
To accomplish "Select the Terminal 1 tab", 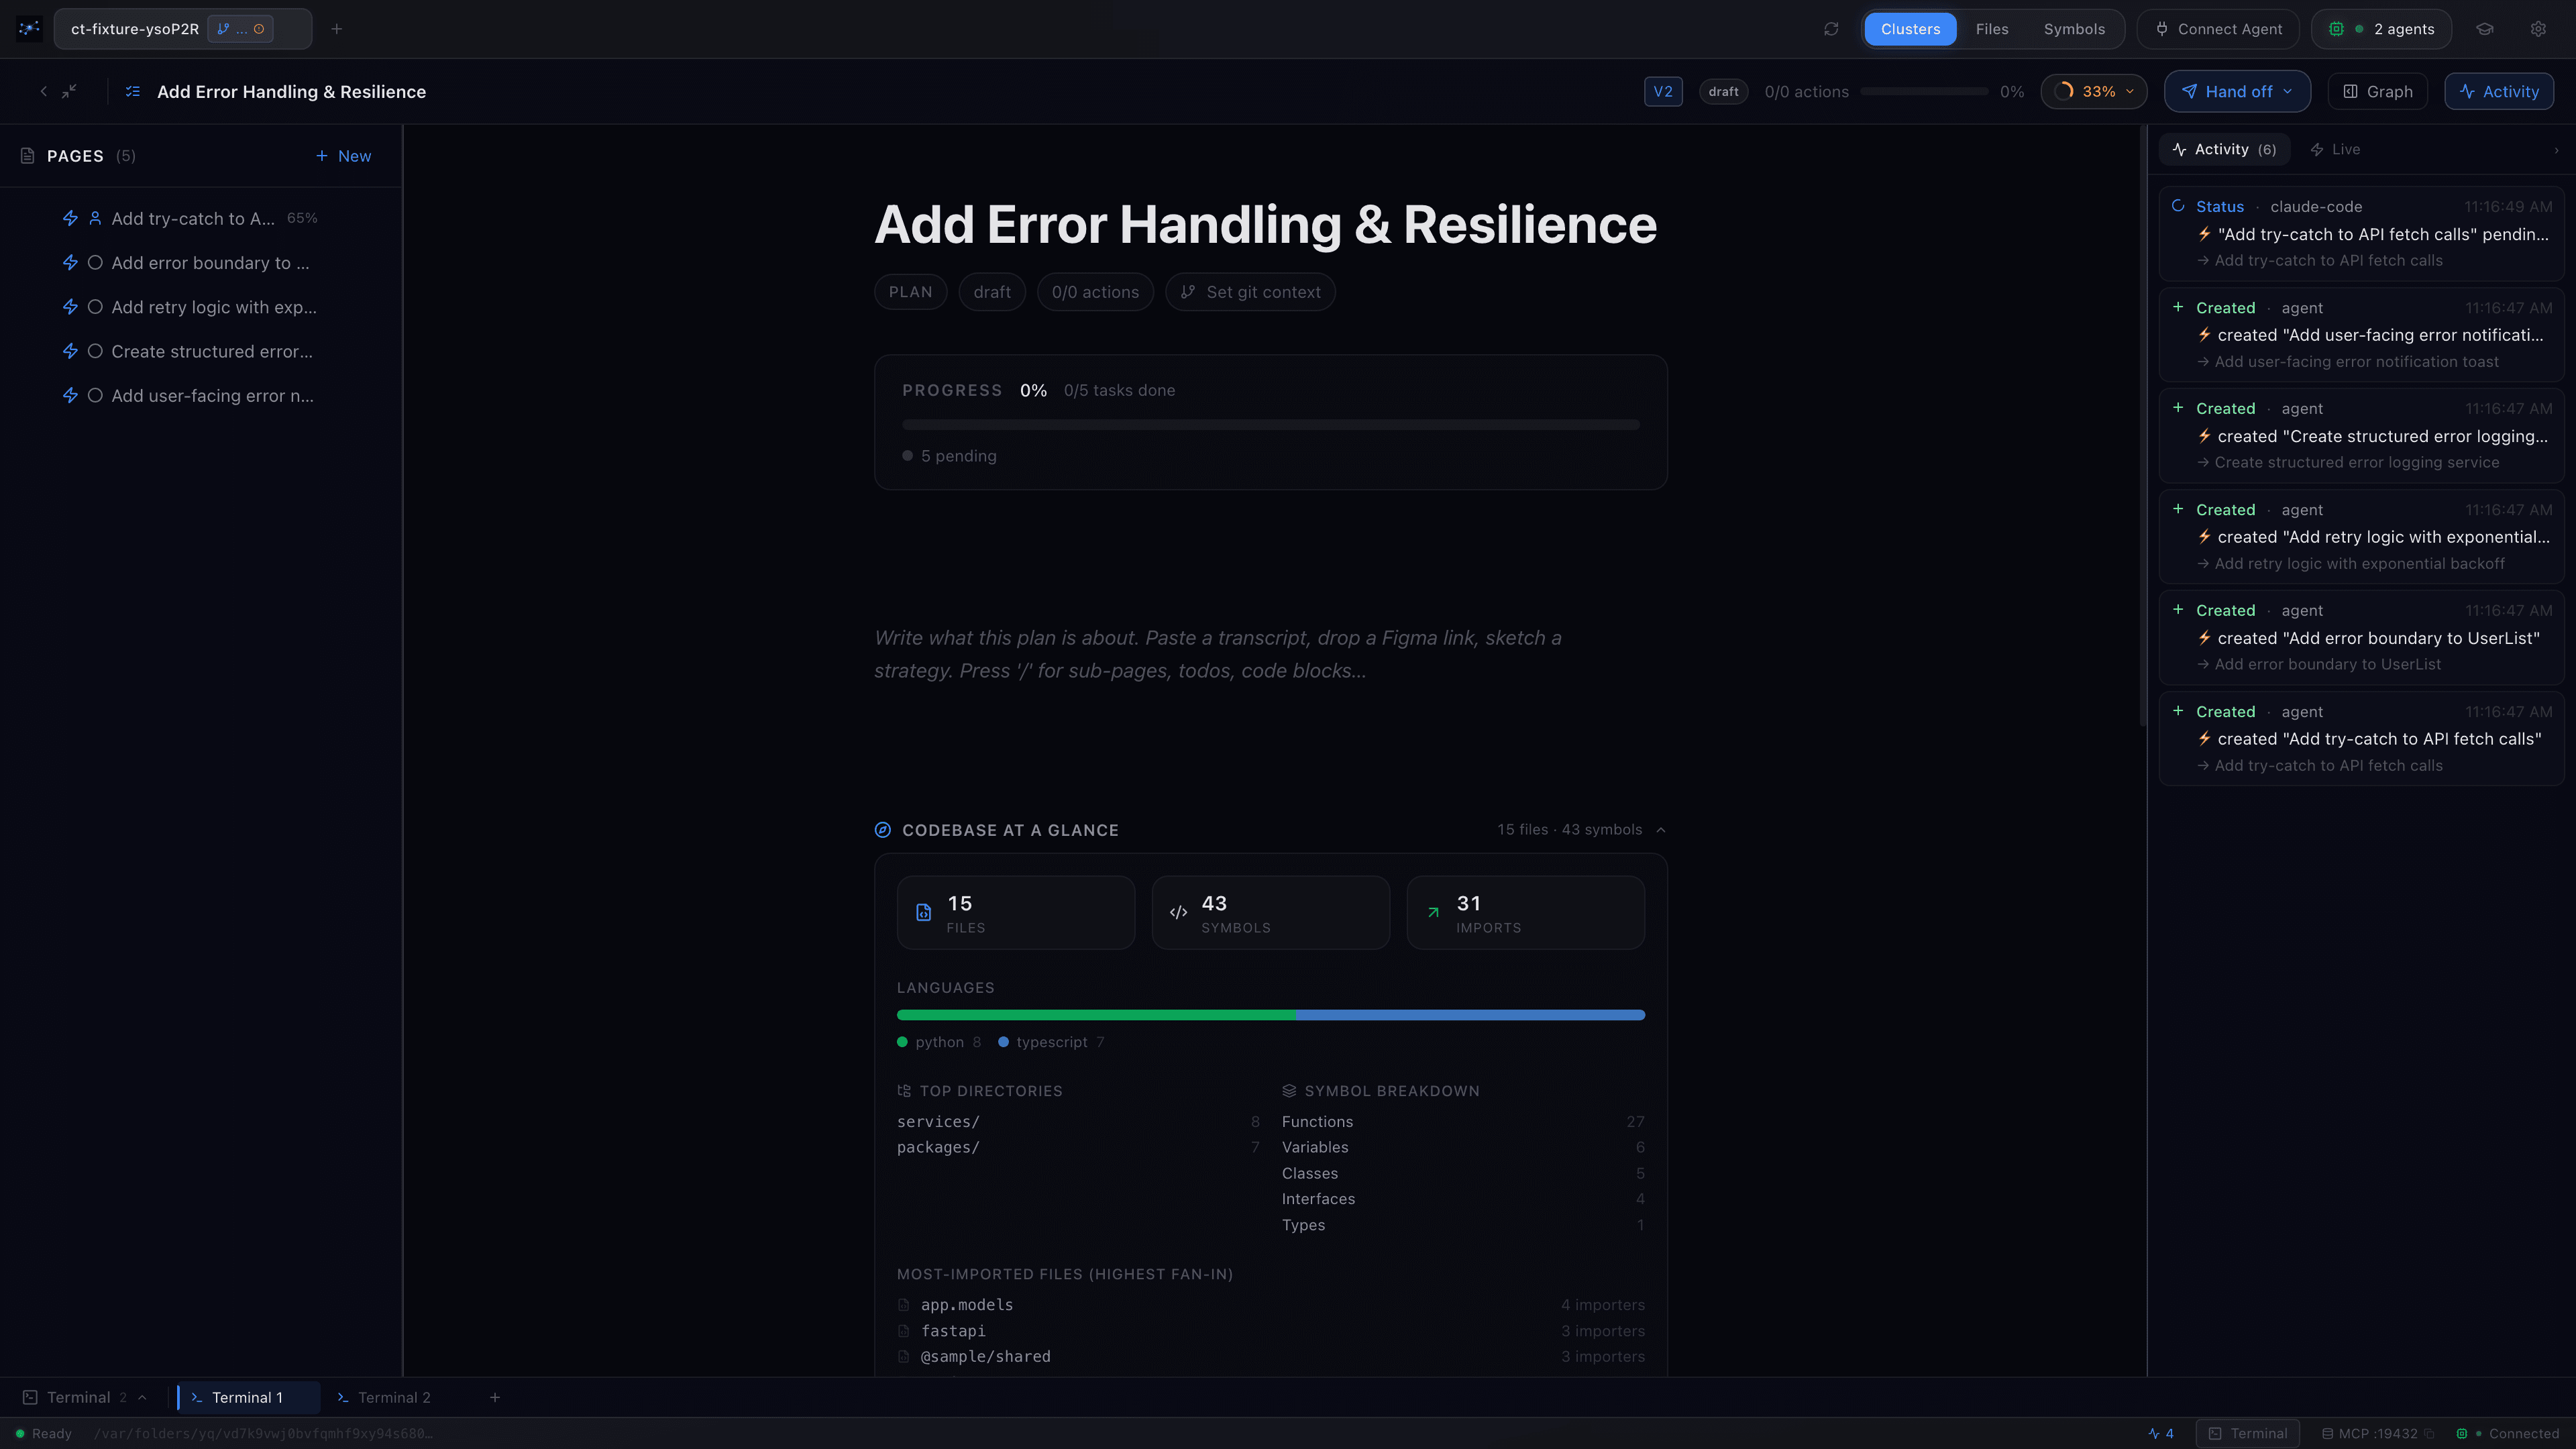I will (x=248, y=1397).
